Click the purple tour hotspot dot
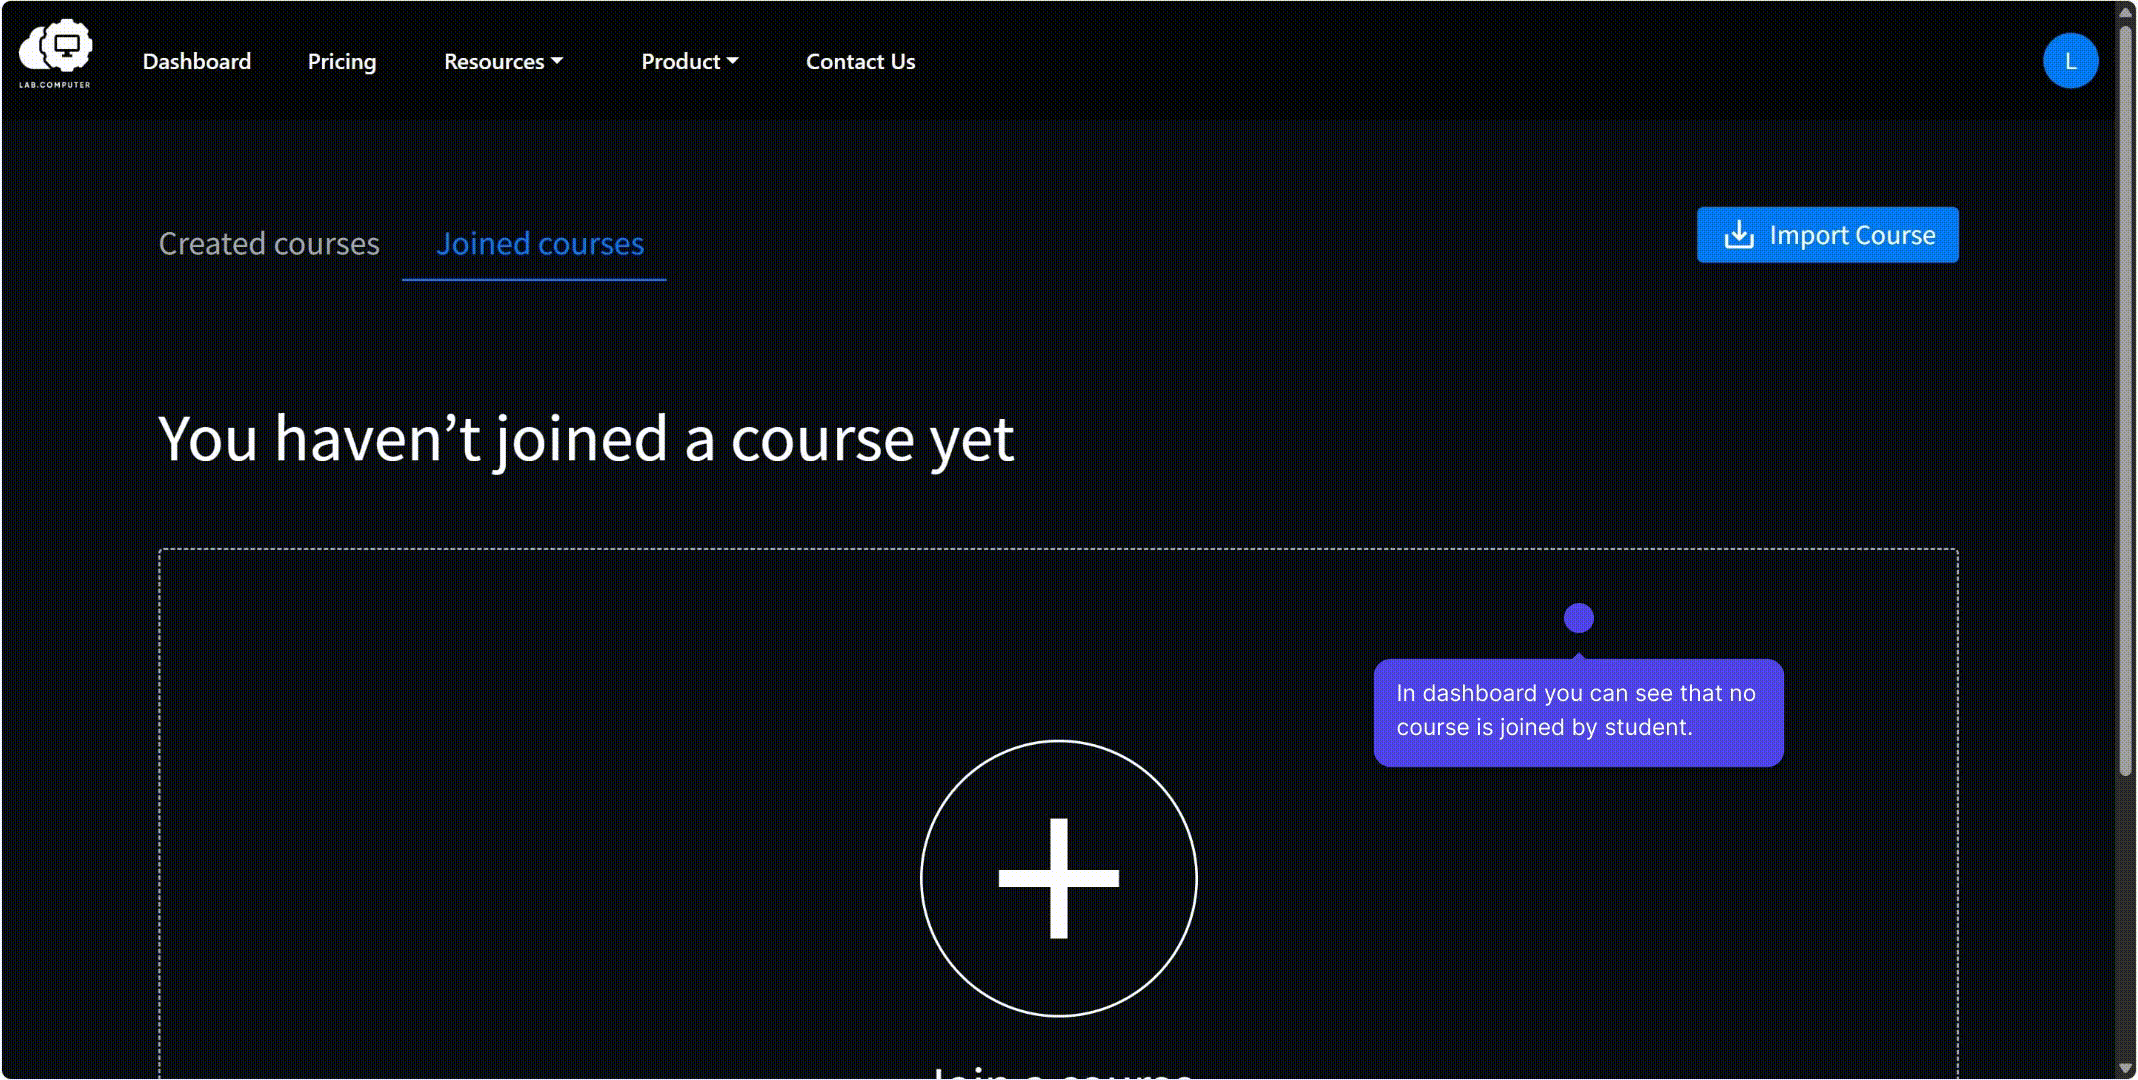This screenshot has height=1080, width=2138. pyautogui.click(x=1578, y=618)
